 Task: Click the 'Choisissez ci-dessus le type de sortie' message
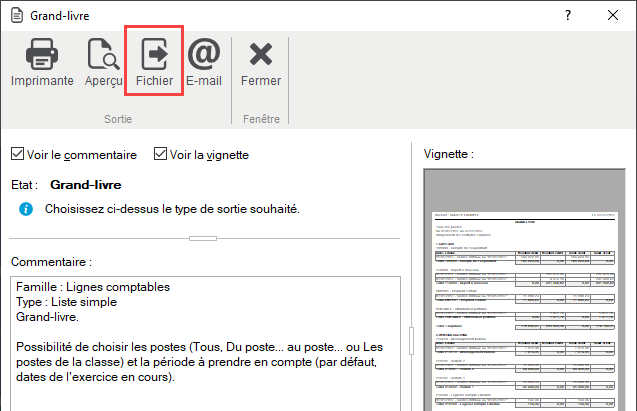pyautogui.click(x=172, y=209)
